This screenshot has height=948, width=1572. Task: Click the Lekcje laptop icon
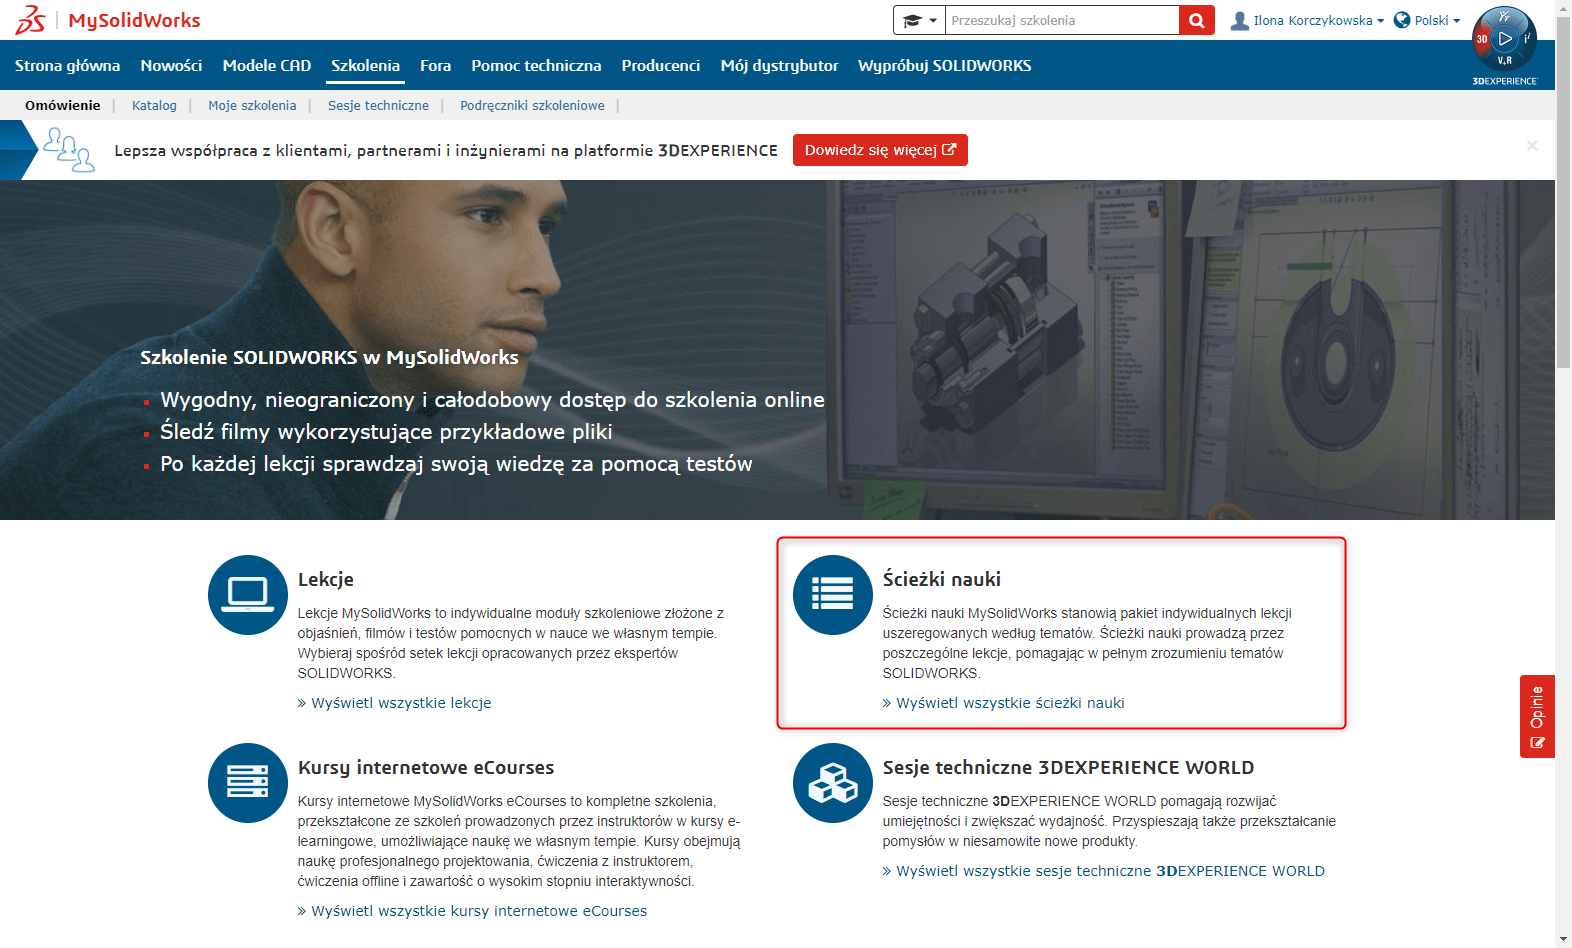247,595
